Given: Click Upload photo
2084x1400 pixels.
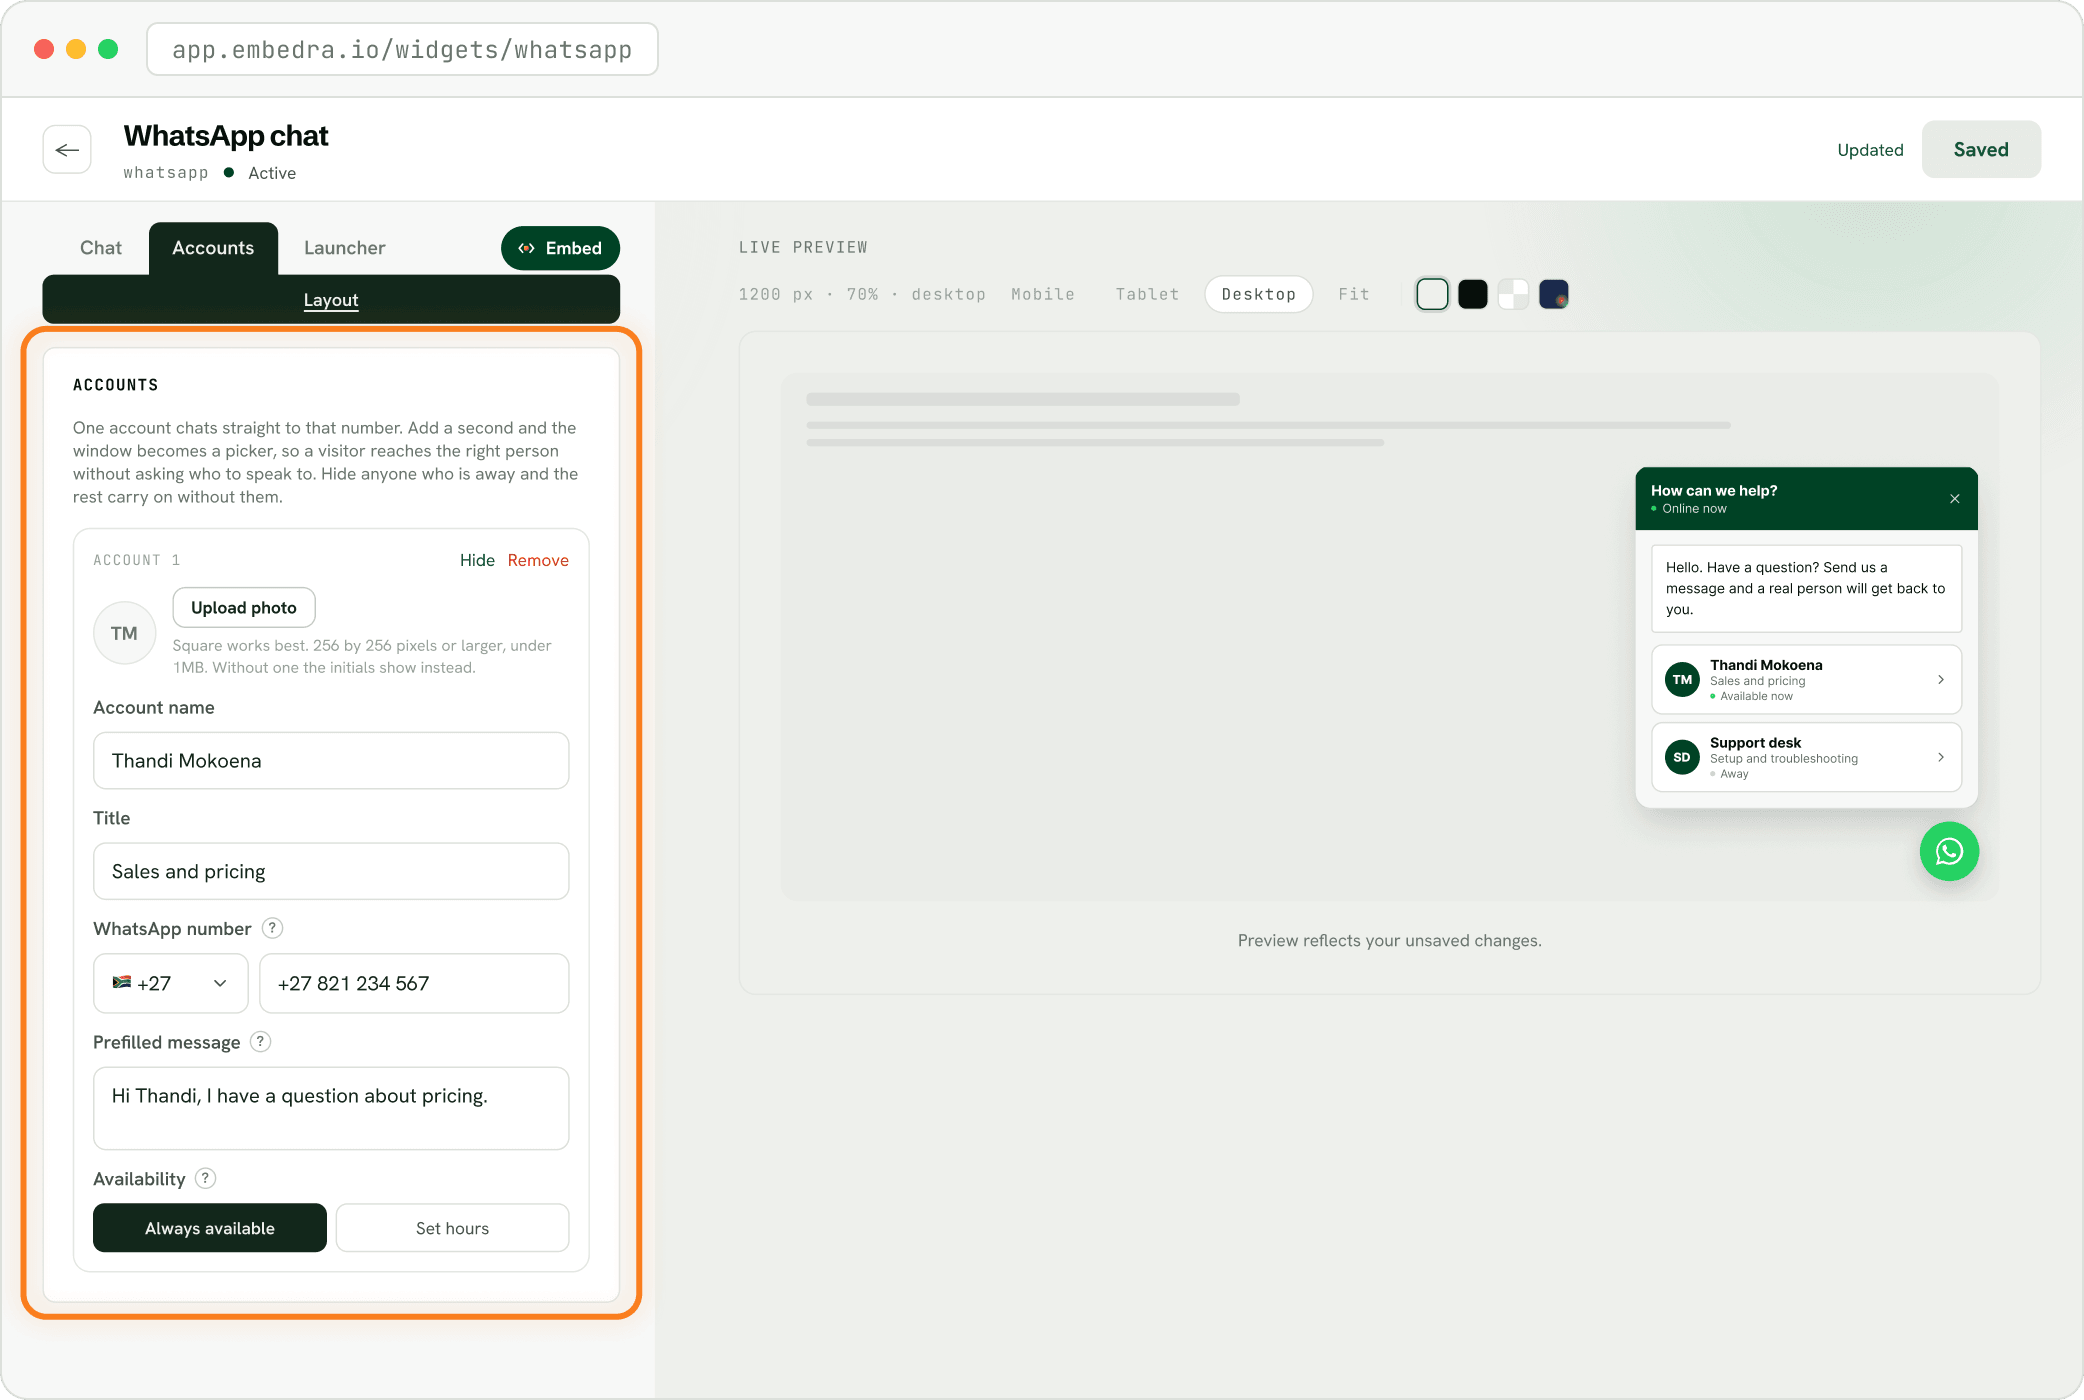Looking at the screenshot, I should pos(244,607).
